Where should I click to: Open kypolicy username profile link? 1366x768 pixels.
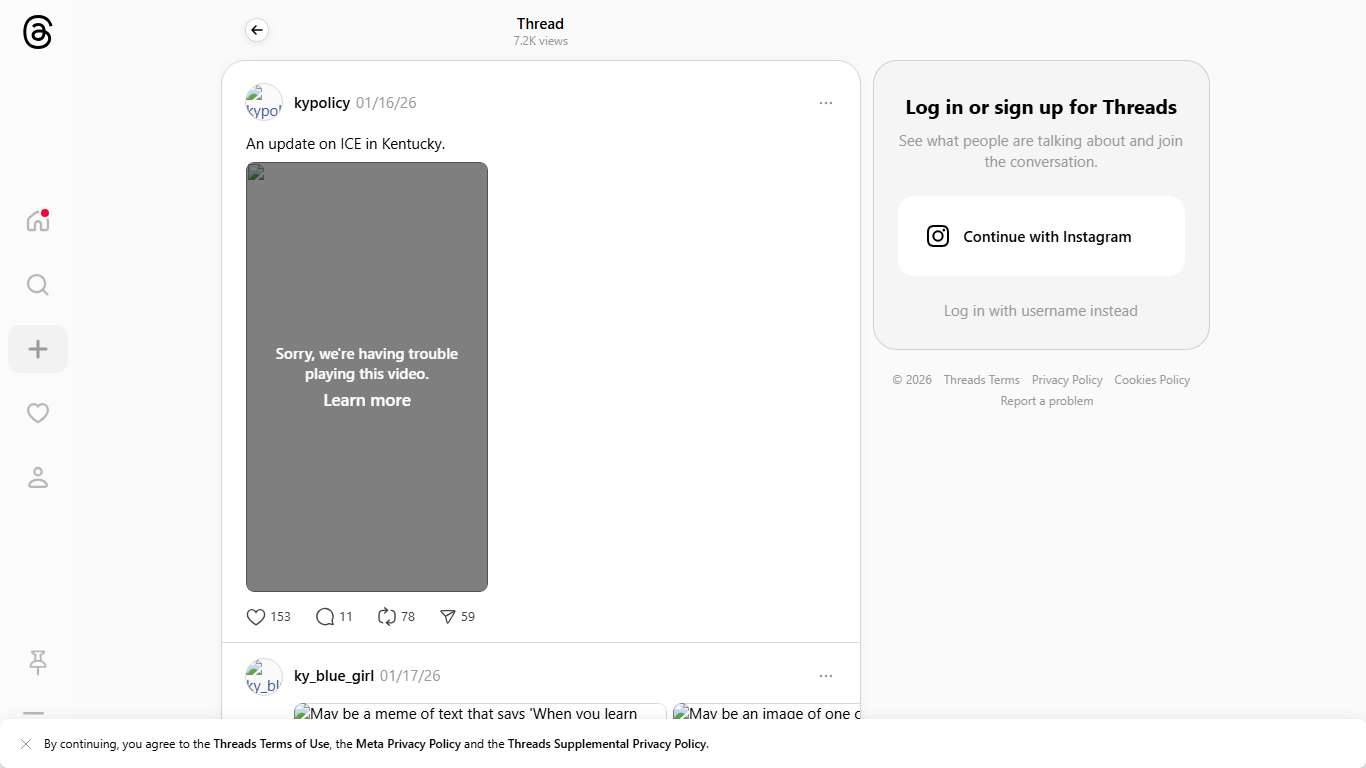click(x=322, y=103)
